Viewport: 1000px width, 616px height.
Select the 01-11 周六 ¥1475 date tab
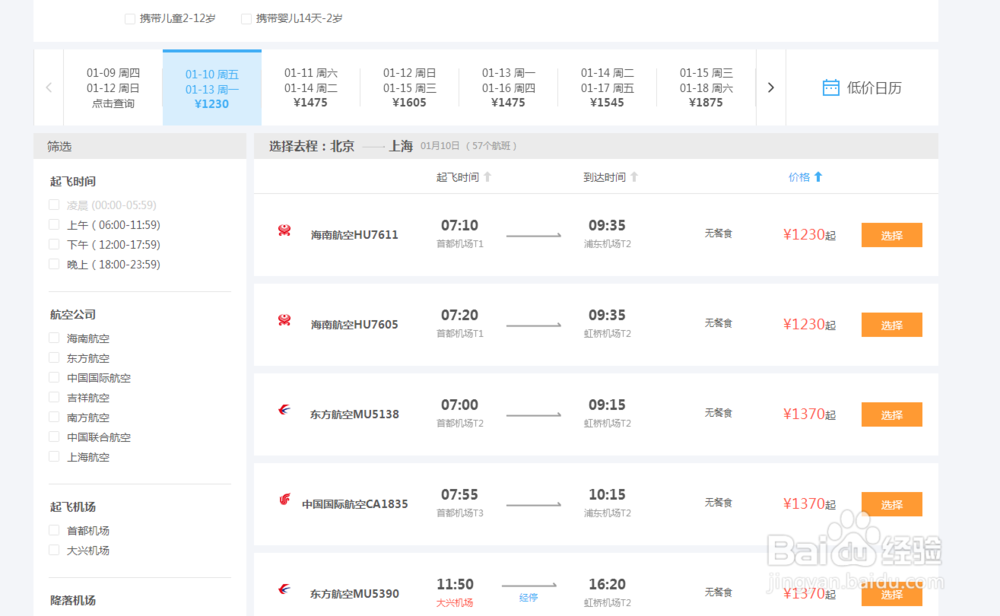tap(311, 87)
